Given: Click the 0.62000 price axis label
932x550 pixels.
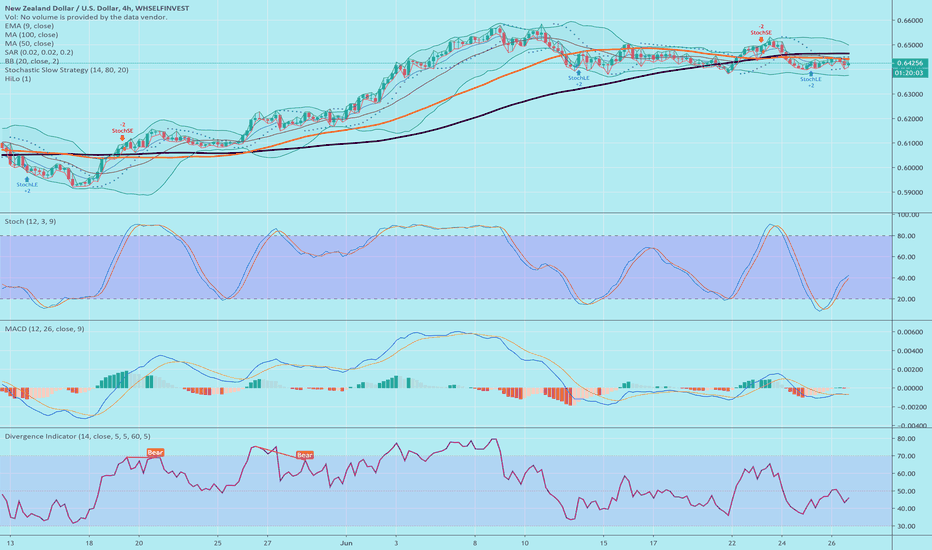Looking at the screenshot, I should coord(910,119).
